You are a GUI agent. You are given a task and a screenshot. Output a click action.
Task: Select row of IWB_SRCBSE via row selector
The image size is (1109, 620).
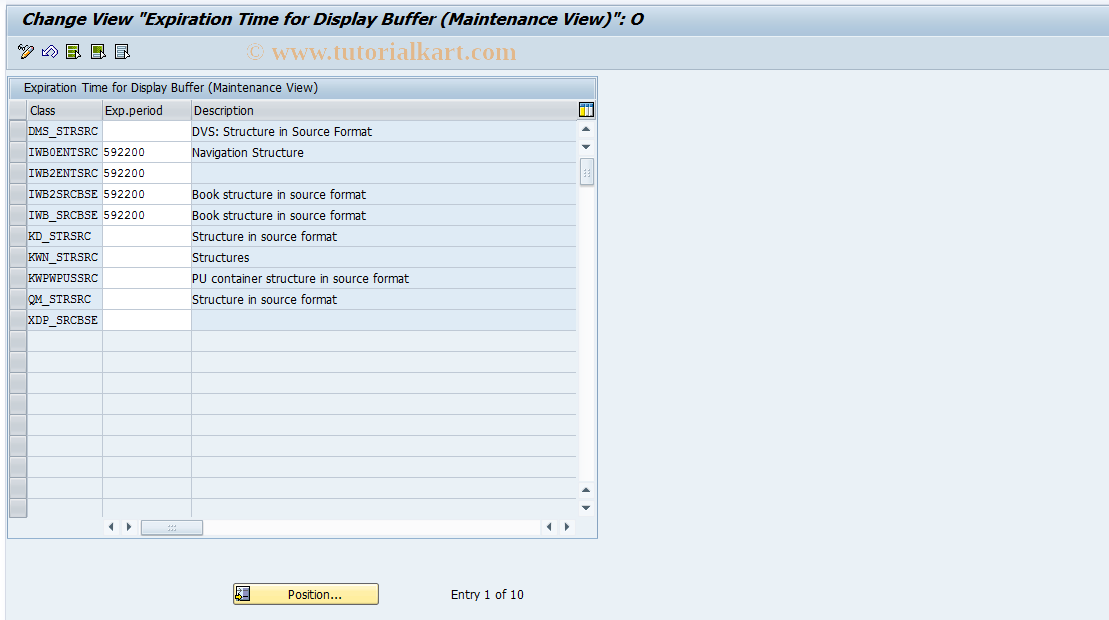click(18, 216)
